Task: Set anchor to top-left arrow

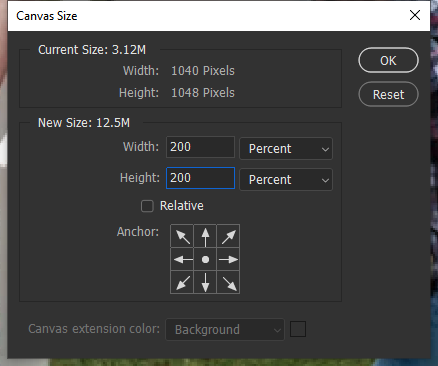Action: tap(182, 236)
